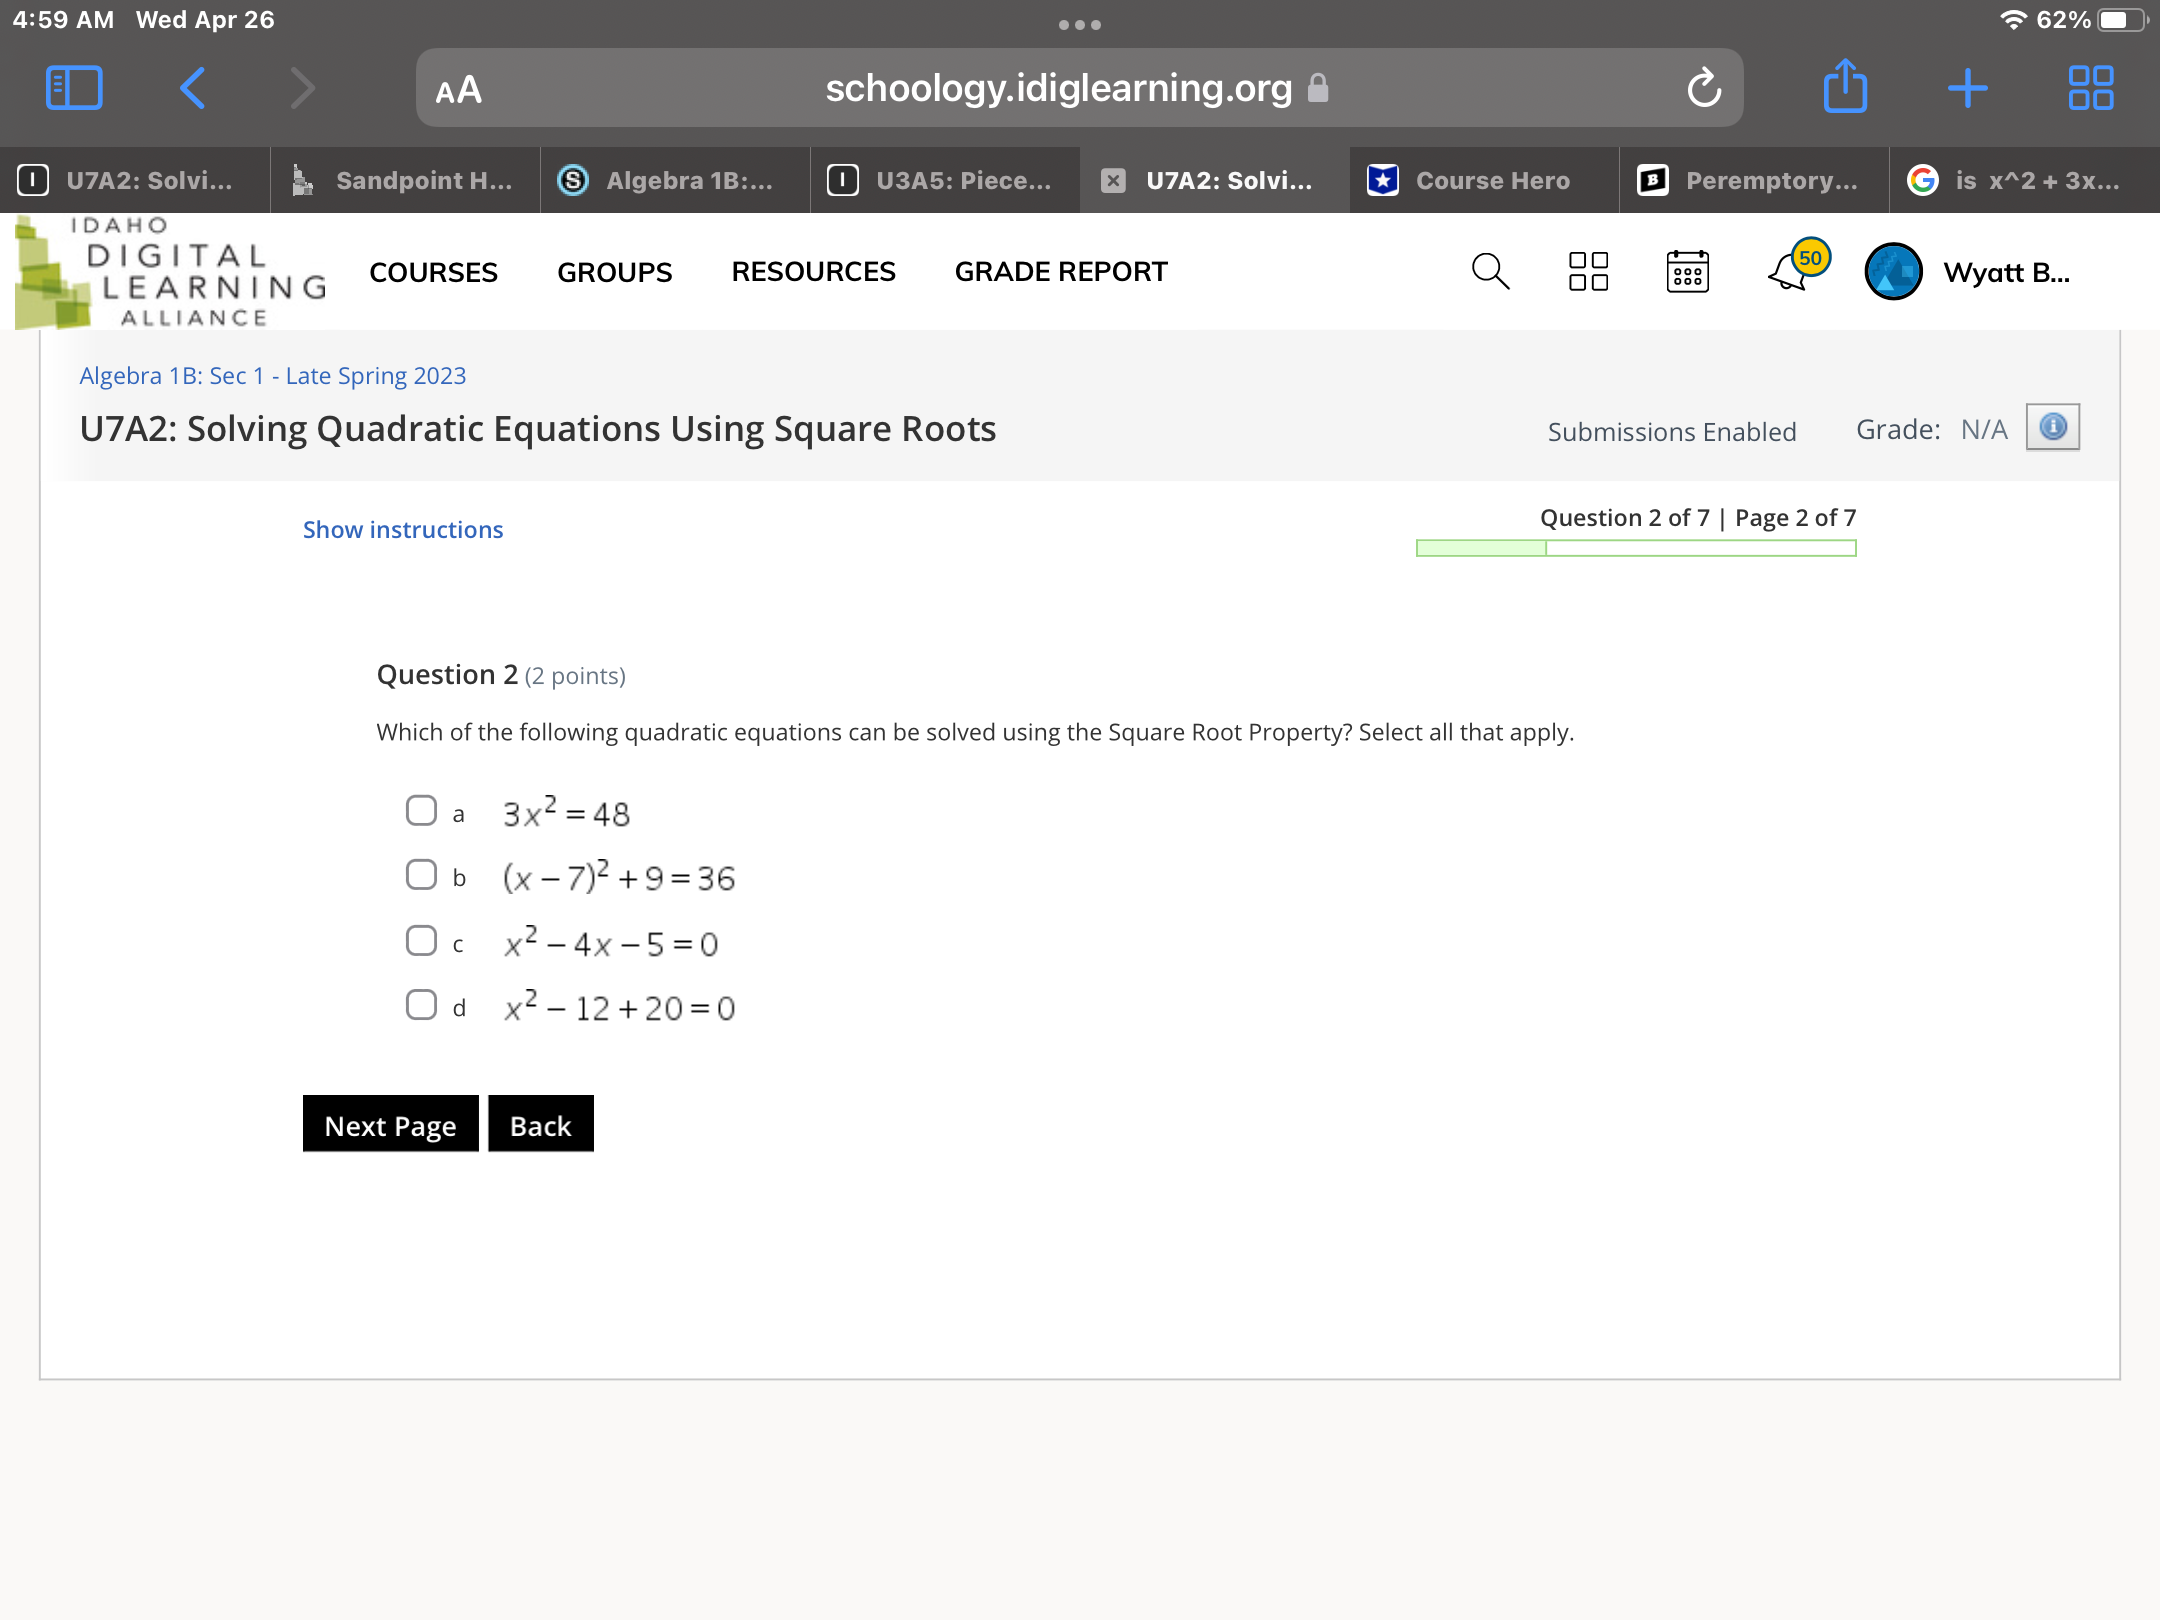Image resolution: width=2160 pixels, height=1620 pixels.
Task: Go back with the browser back arrow
Action: tap(193, 88)
